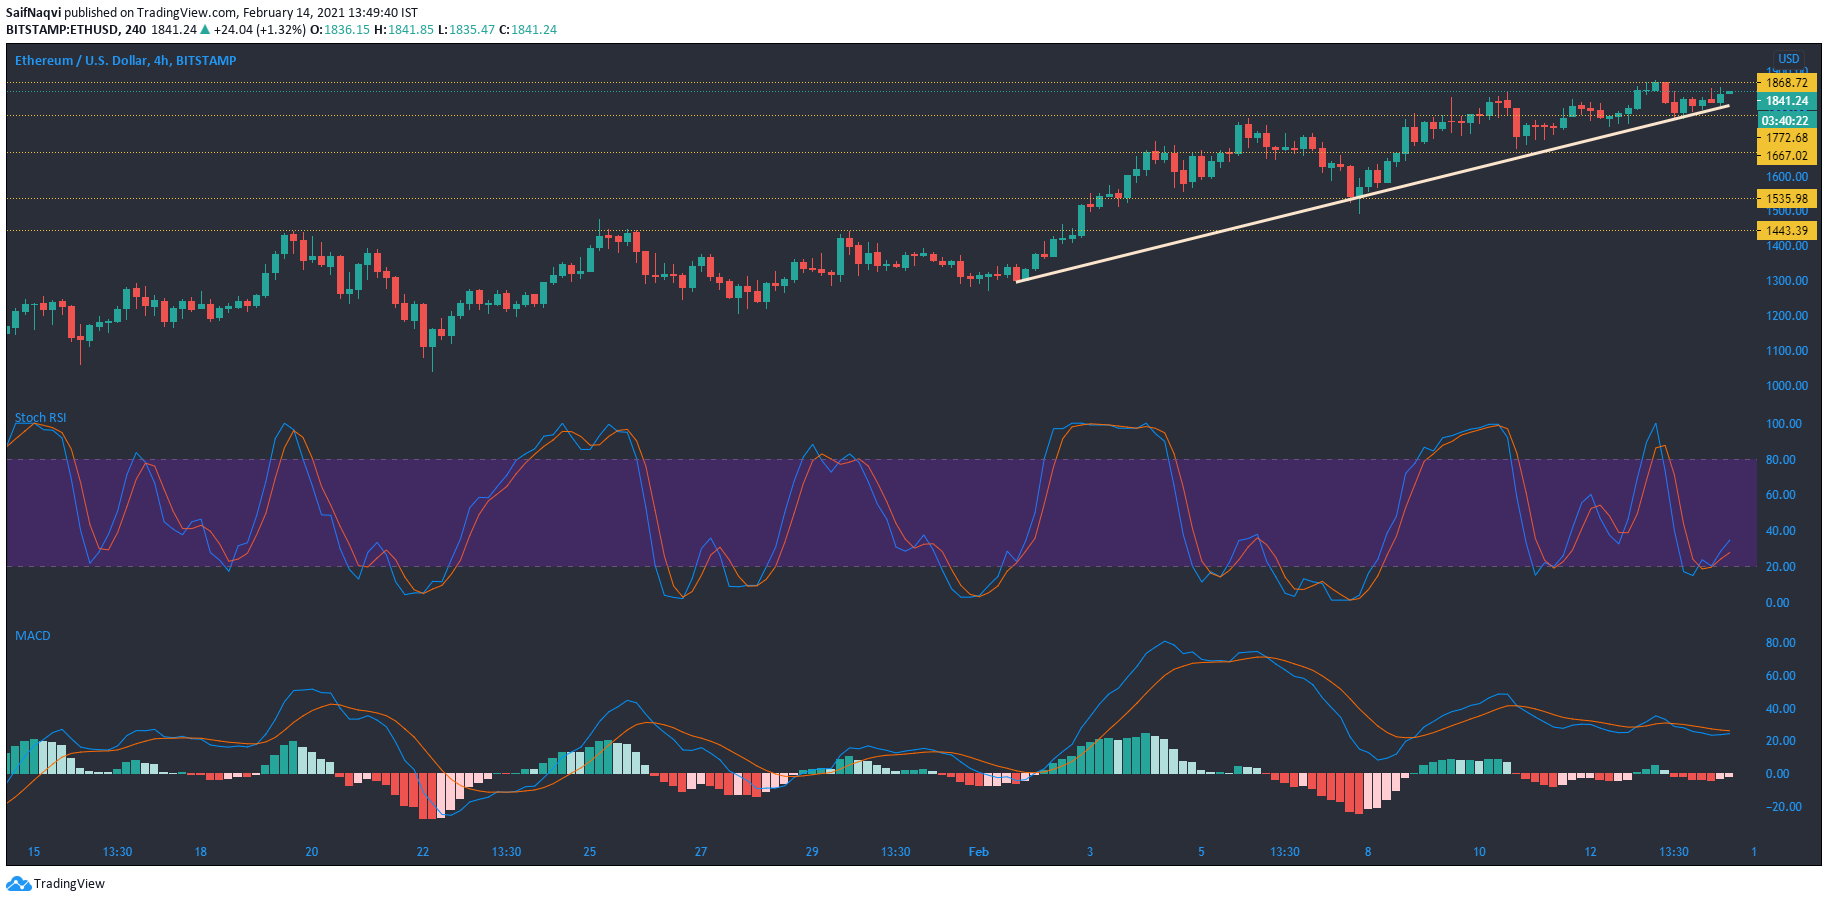Select the MACD indicator label
The image size is (1828, 902).
point(33,636)
